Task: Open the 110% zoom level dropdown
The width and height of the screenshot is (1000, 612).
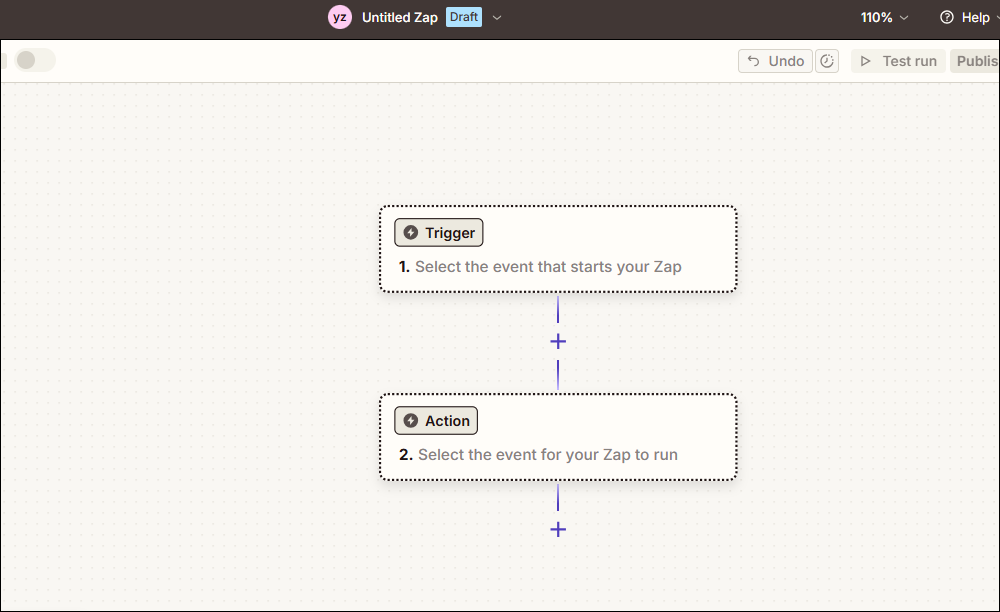Action: [884, 17]
